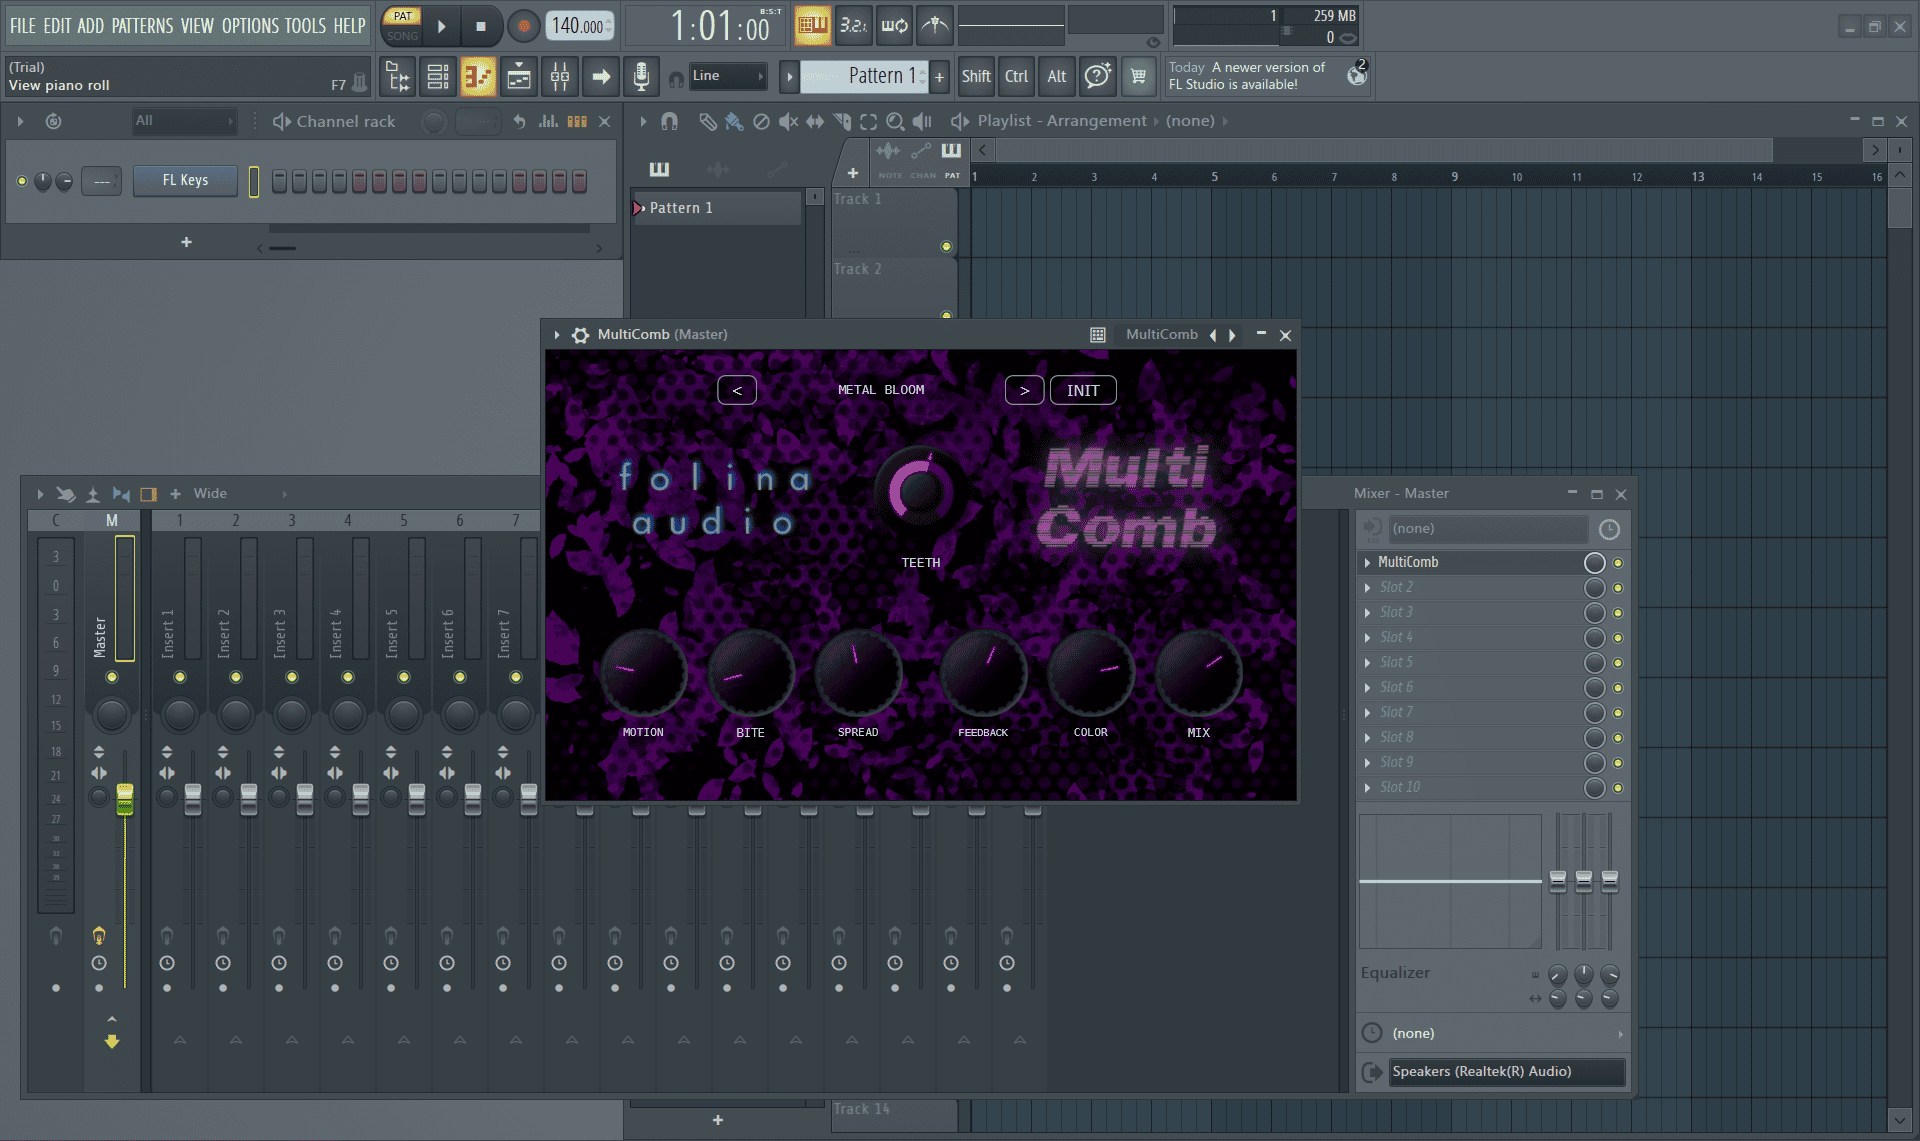Viewport: 1920px width, 1141px height.
Task: Open the FILE menu
Action: (x=23, y=26)
